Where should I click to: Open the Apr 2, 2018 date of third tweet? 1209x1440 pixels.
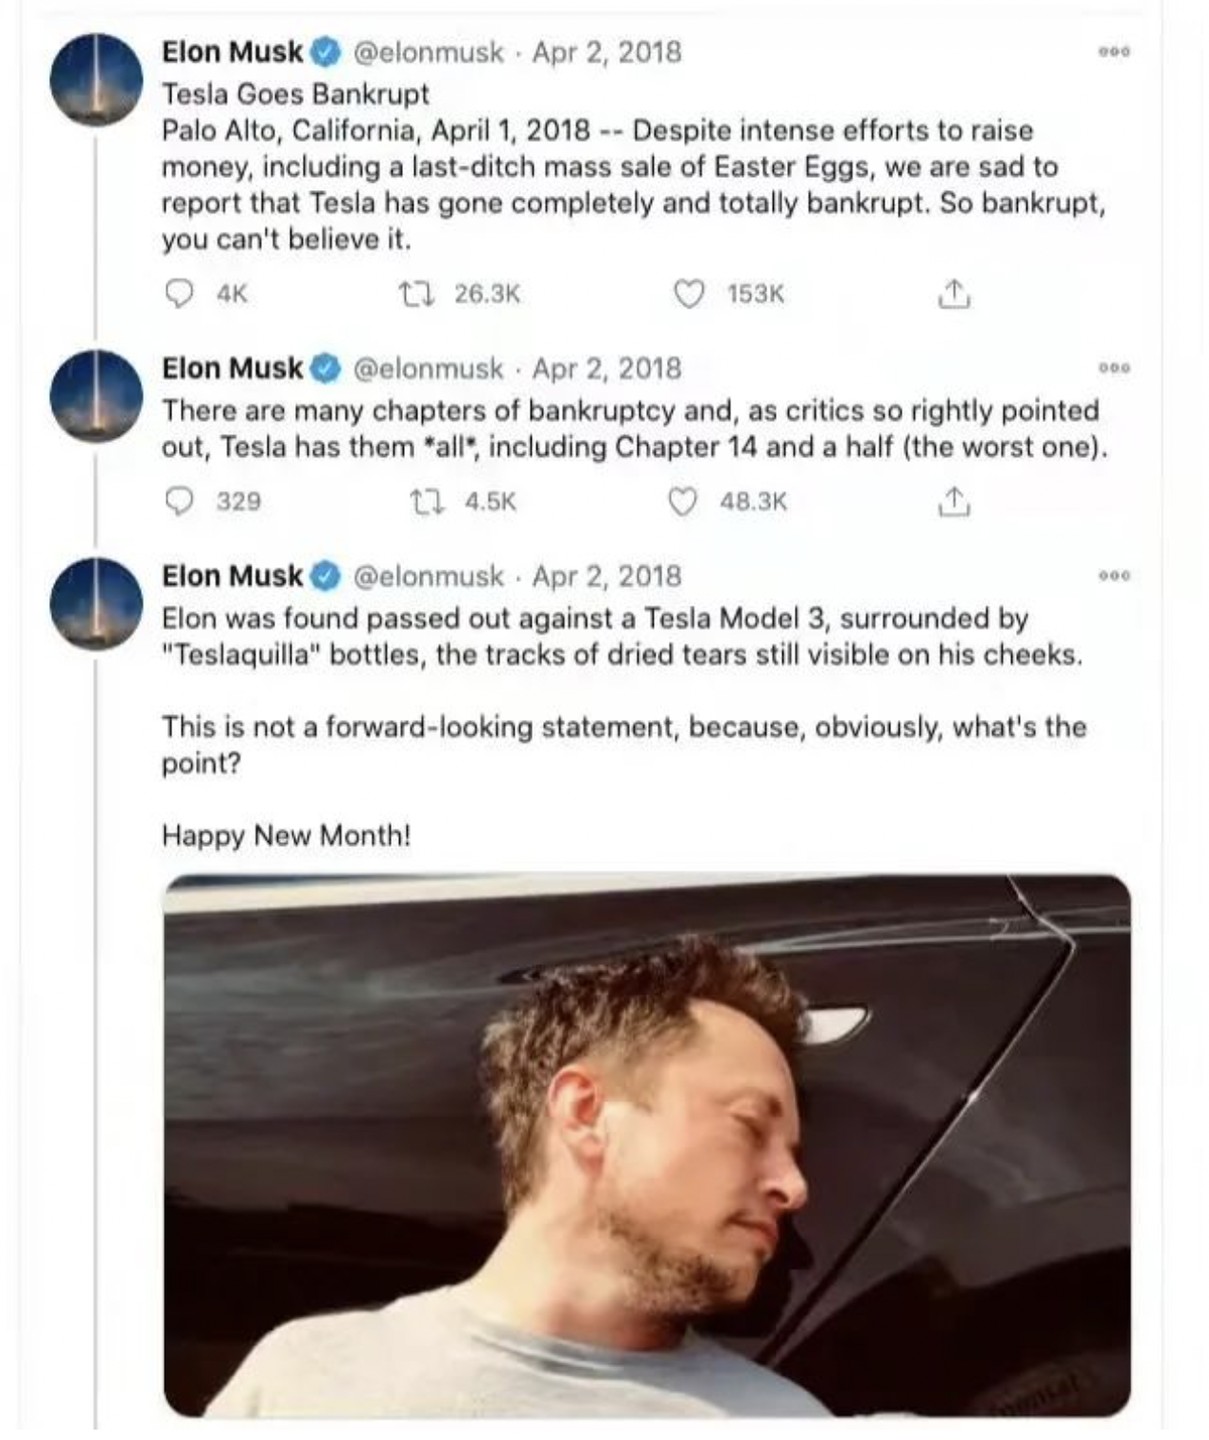(606, 577)
